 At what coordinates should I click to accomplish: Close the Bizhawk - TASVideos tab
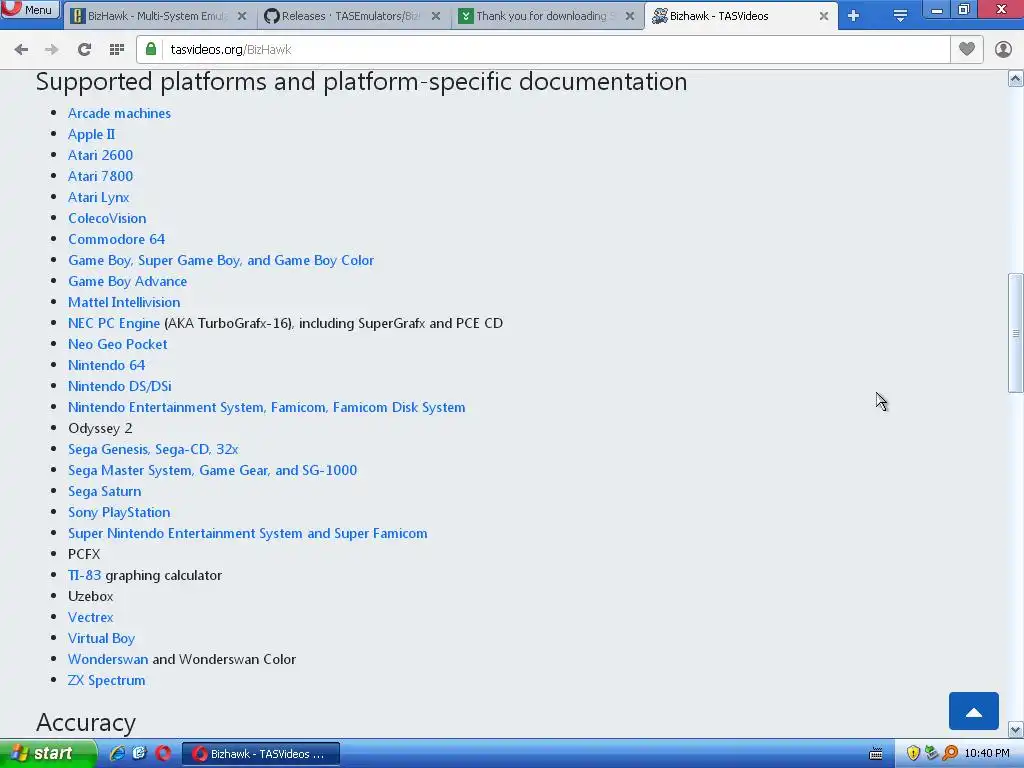pyautogui.click(x=824, y=16)
